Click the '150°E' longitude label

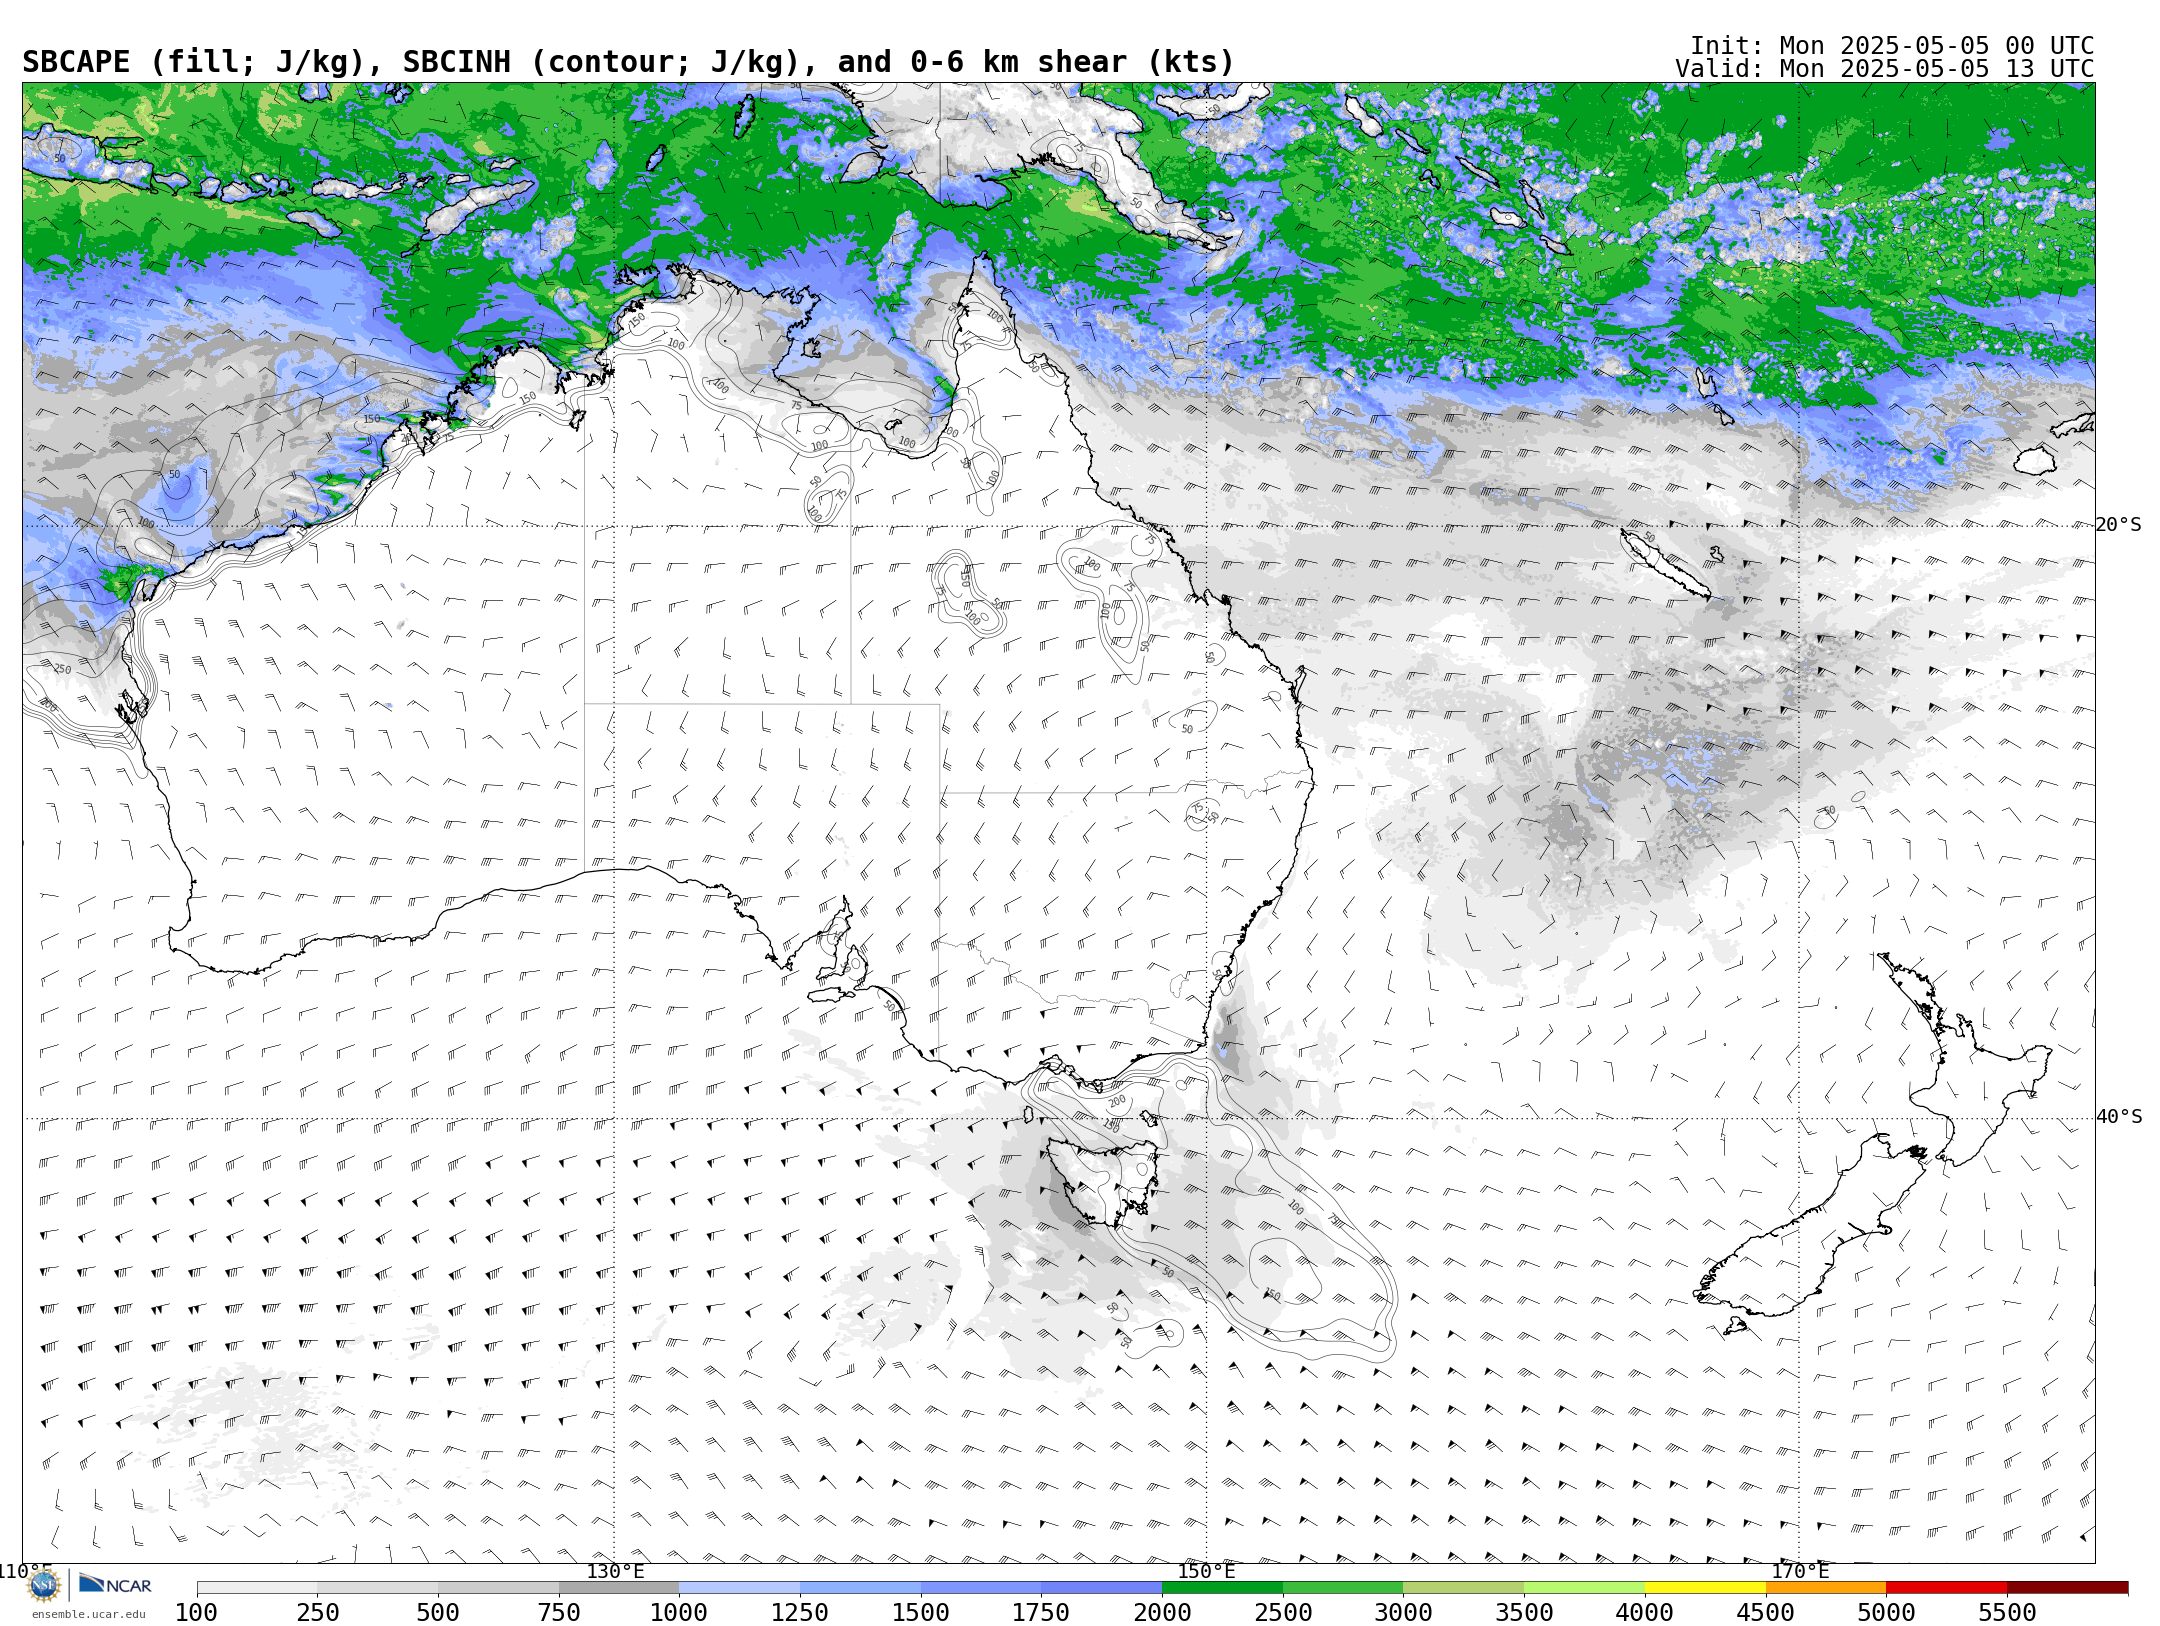[1206, 1572]
